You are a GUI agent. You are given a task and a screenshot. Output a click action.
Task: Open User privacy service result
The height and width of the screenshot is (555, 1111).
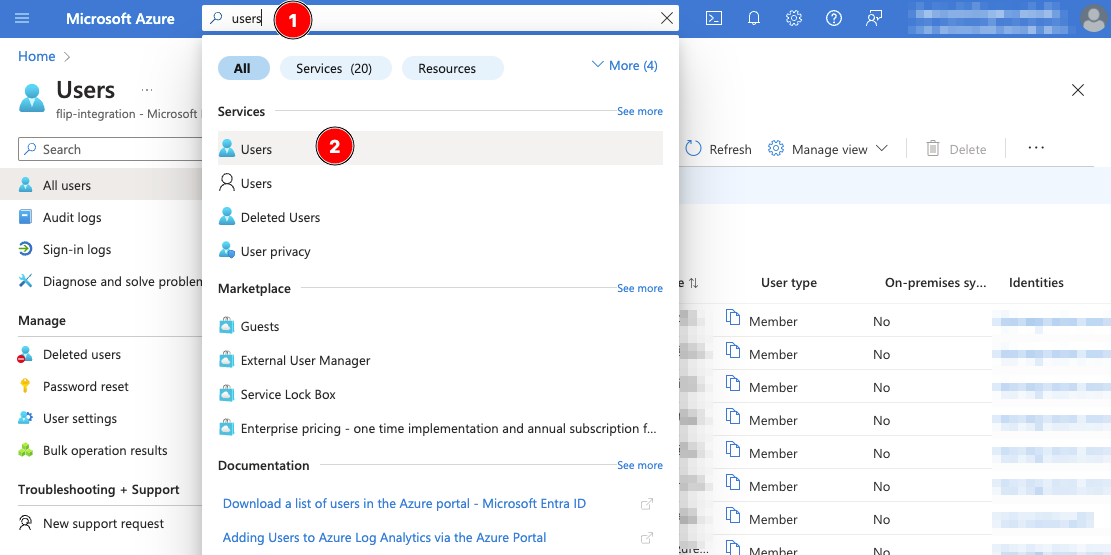(x=440, y=252)
